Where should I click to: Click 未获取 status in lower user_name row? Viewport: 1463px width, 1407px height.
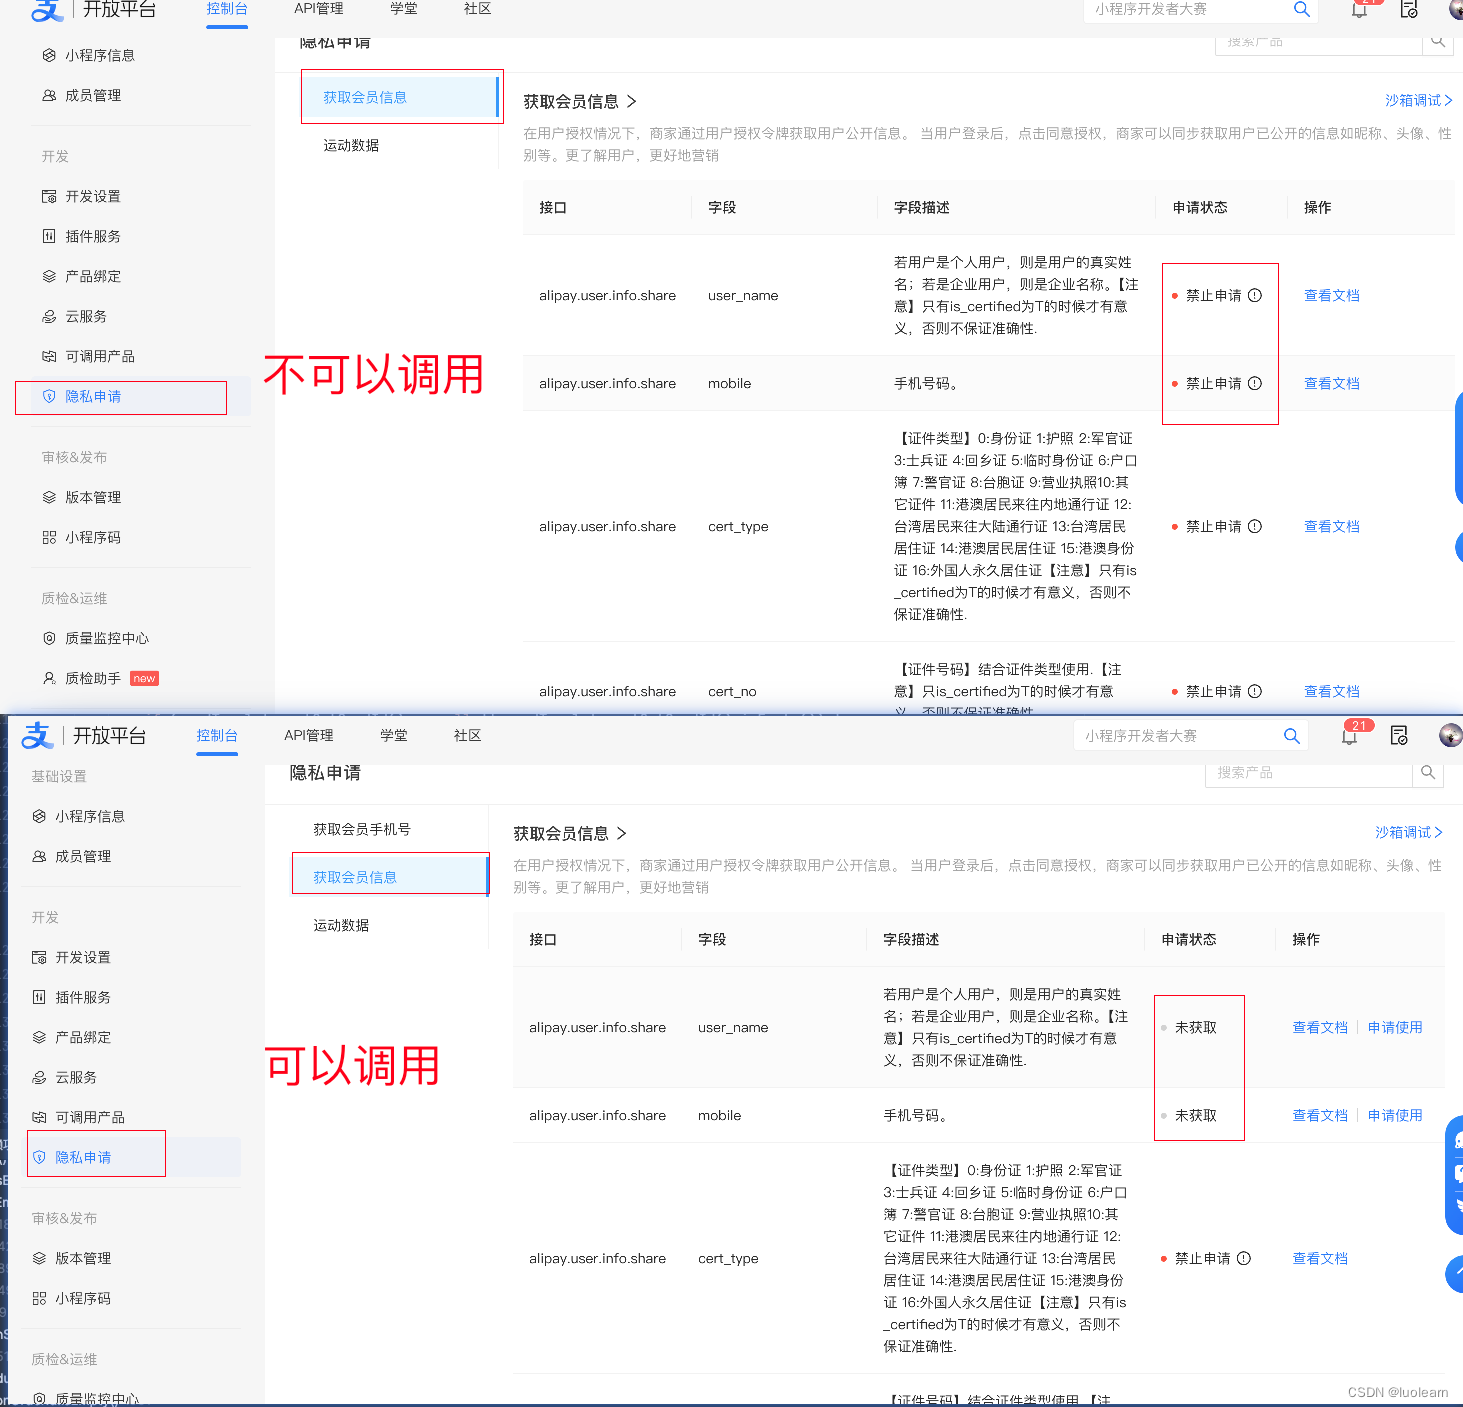click(1195, 1027)
